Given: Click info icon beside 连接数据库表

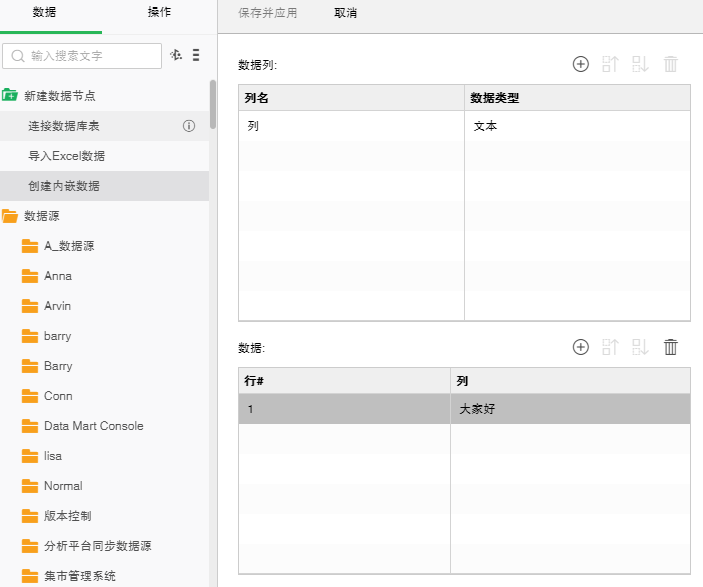Looking at the screenshot, I should click(x=188, y=126).
